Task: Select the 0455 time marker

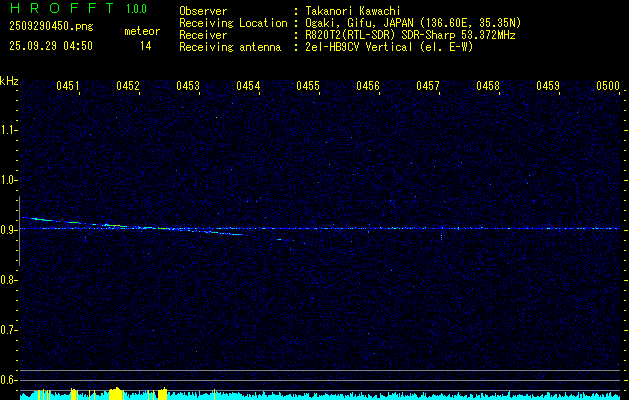Action: [x=308, y=87]
